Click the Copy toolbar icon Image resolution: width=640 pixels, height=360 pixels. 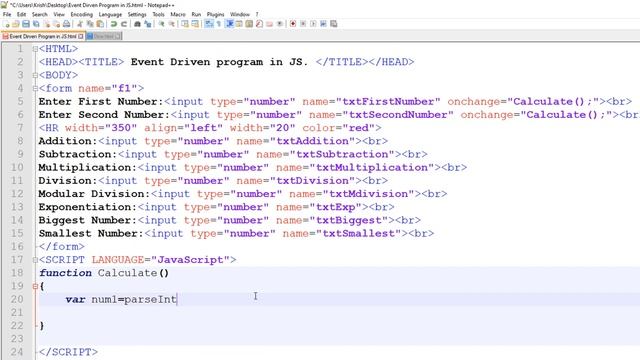click(x=90, y=24)
